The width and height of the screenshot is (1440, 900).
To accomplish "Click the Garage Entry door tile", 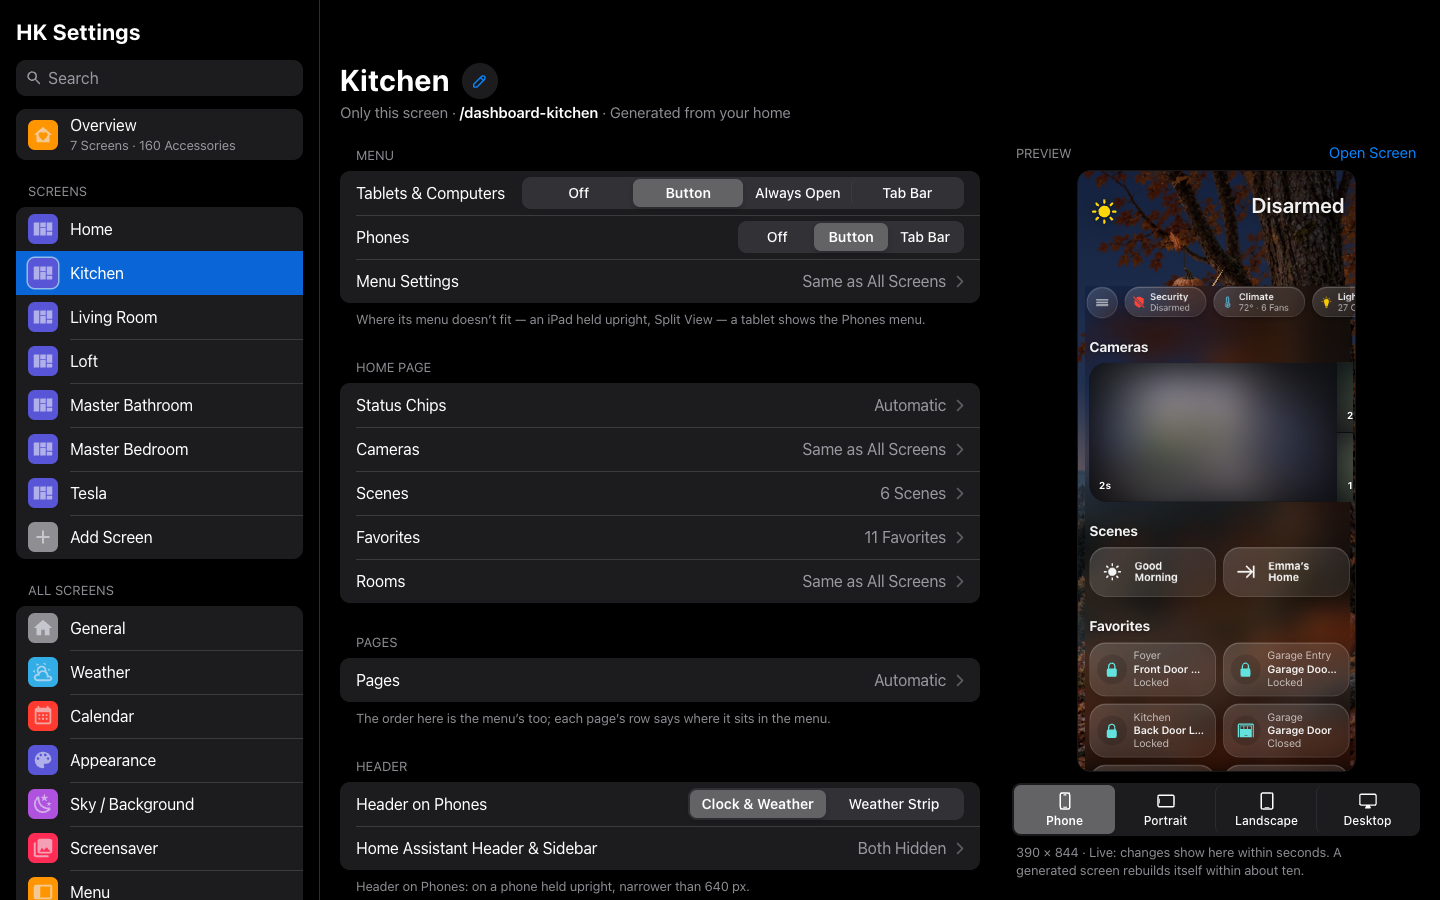I will pyautogui.click(x=1286, y=670).
